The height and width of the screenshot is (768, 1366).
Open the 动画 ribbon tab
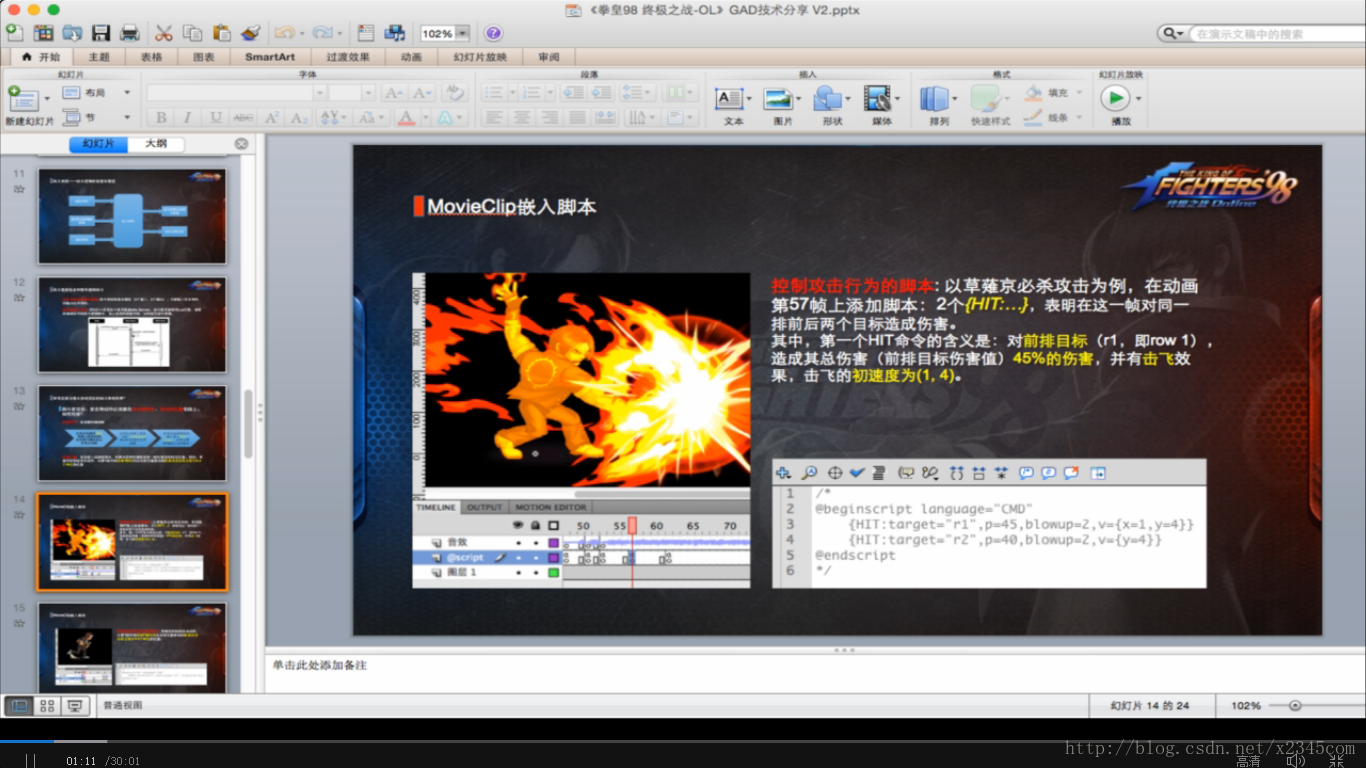point(411,57)
